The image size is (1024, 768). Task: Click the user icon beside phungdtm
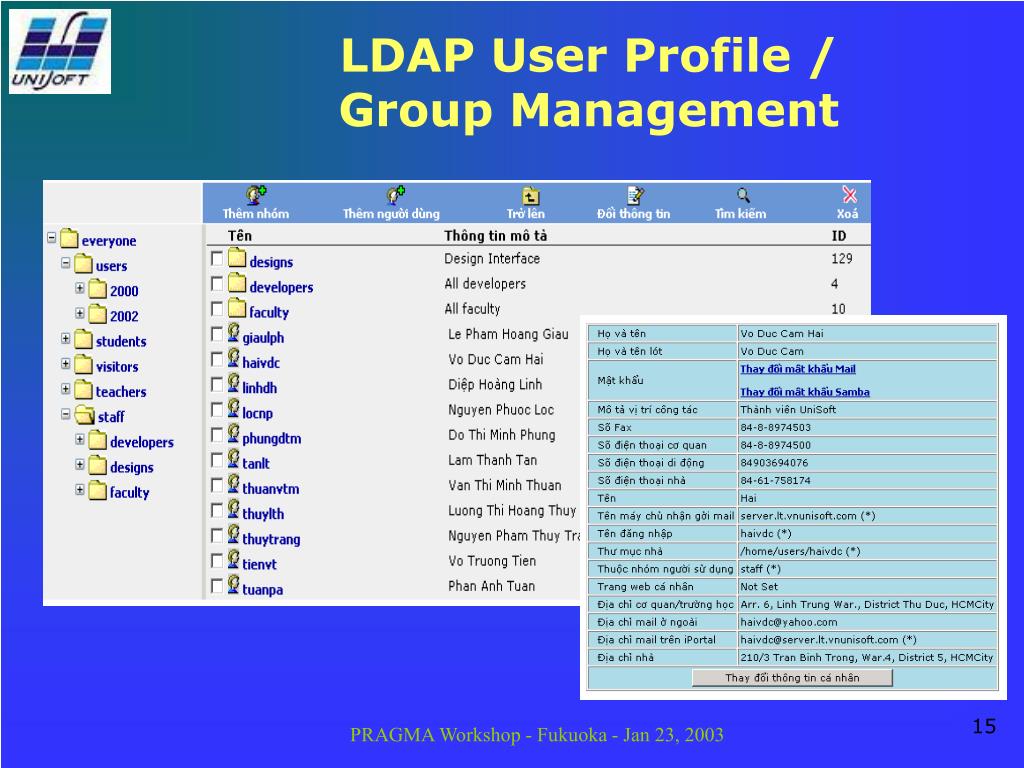(x=233, y=434)
